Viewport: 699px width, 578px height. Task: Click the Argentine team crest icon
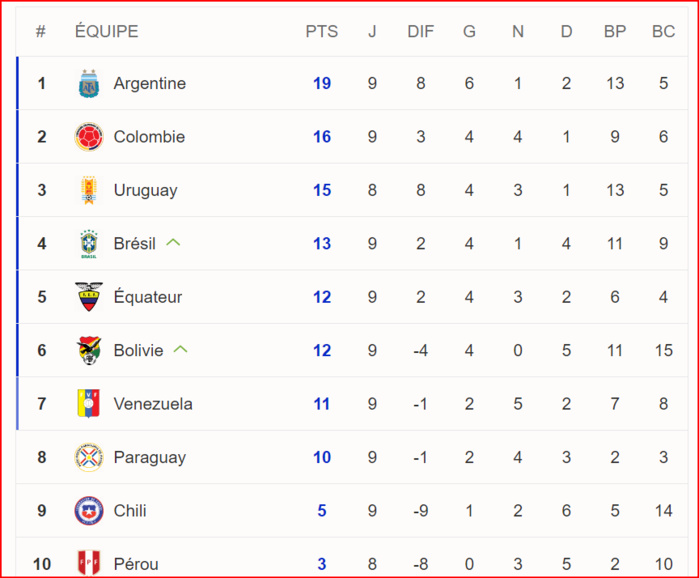pyautogui.click(x=89, y=83)
